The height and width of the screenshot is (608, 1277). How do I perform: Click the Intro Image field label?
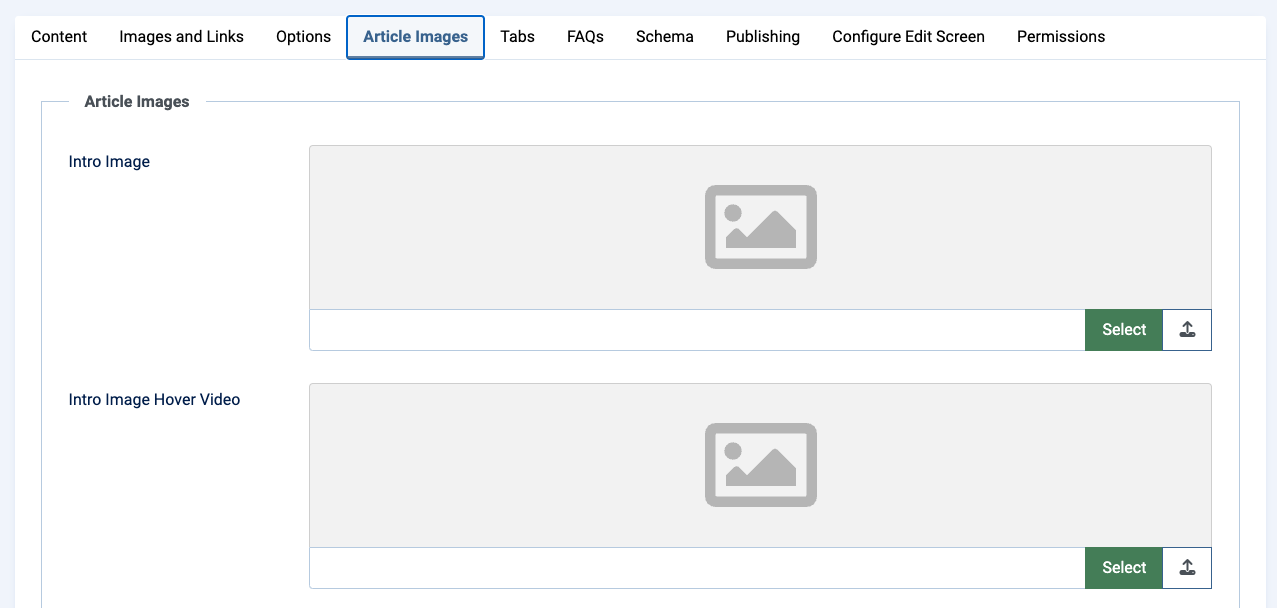109,162
